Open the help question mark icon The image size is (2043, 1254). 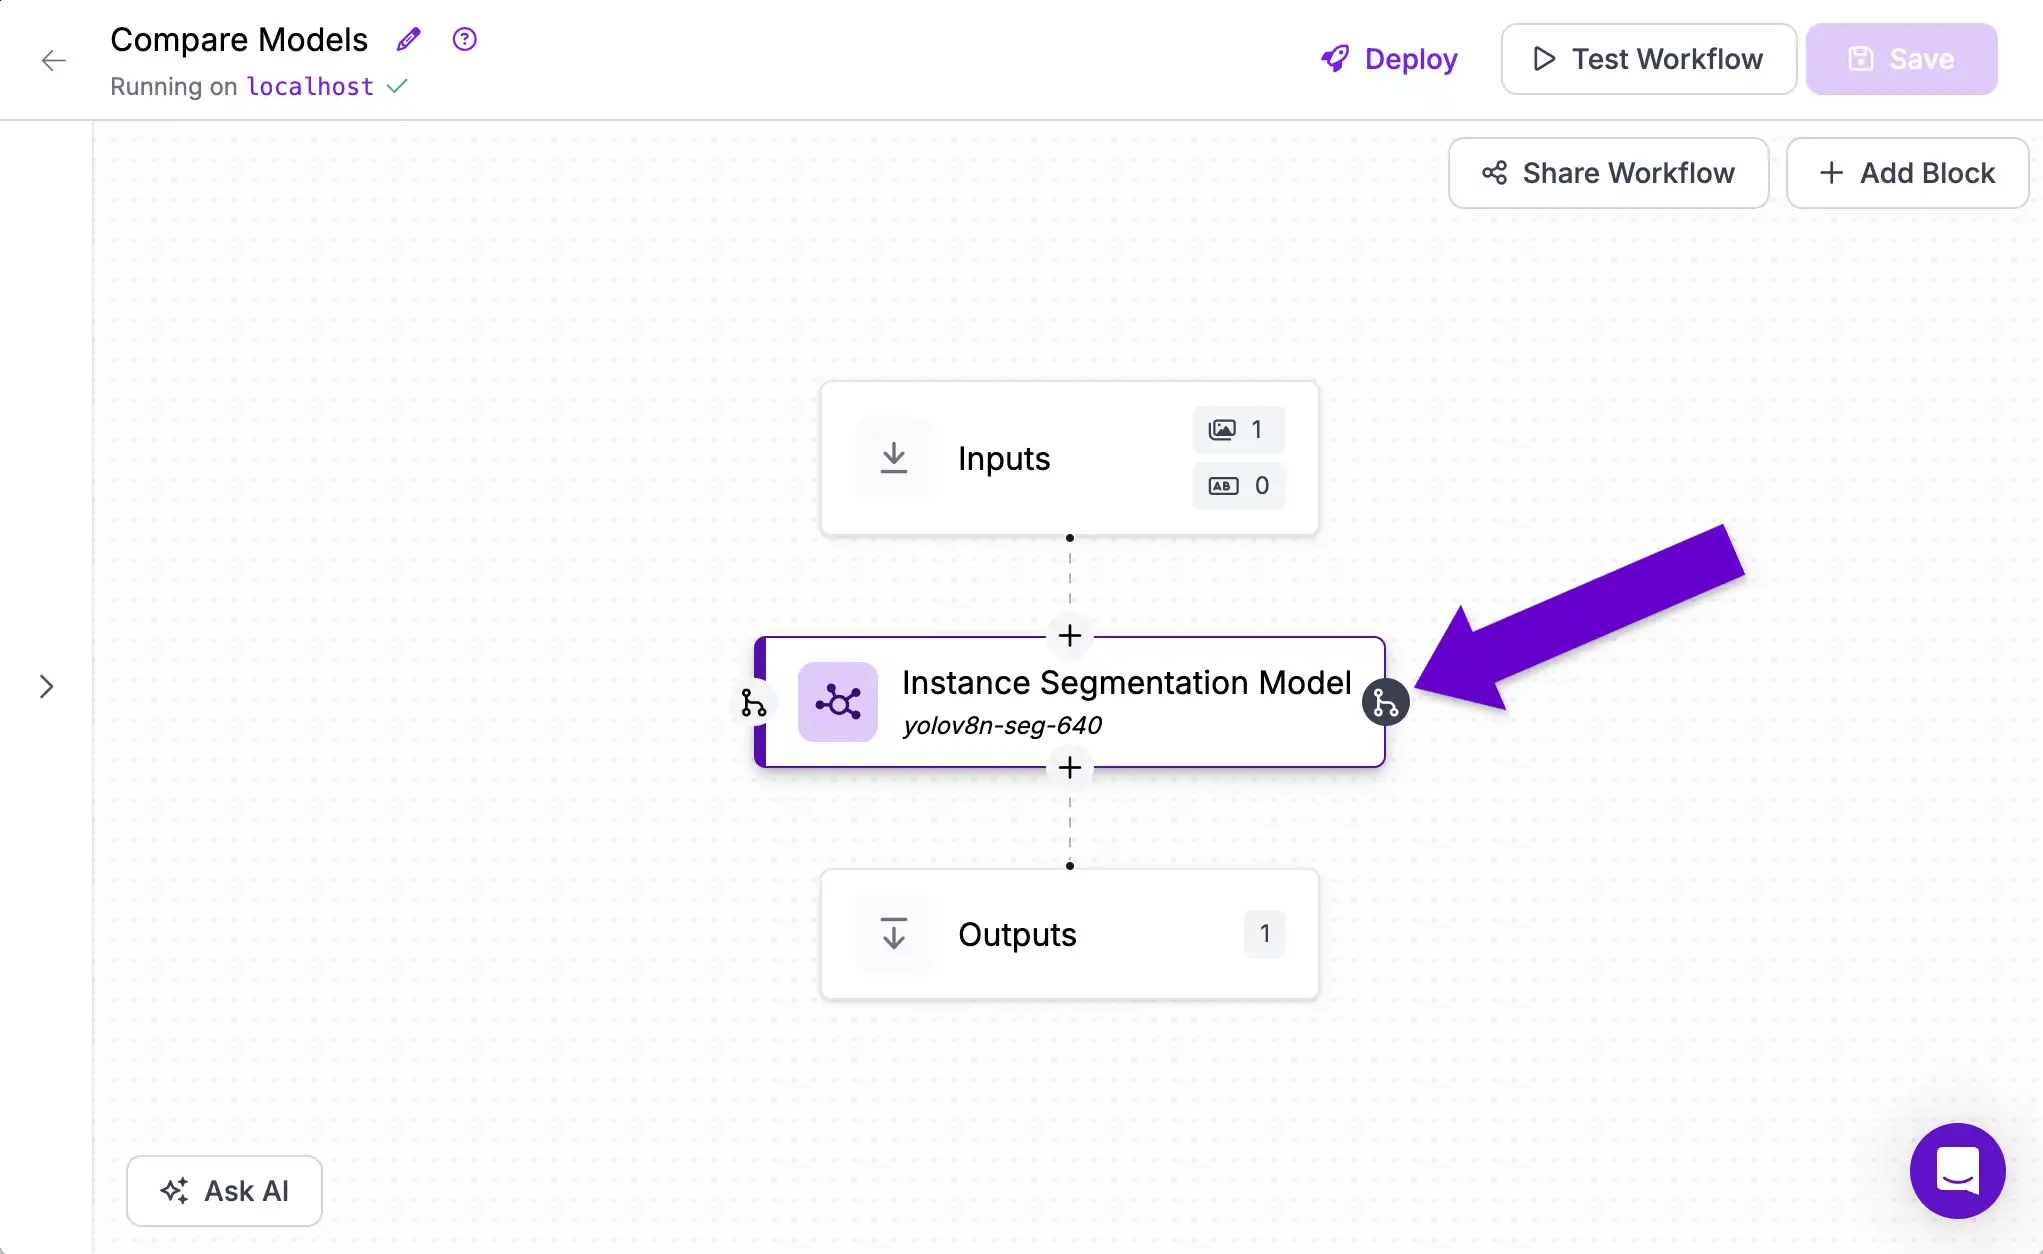pos(464,39)
